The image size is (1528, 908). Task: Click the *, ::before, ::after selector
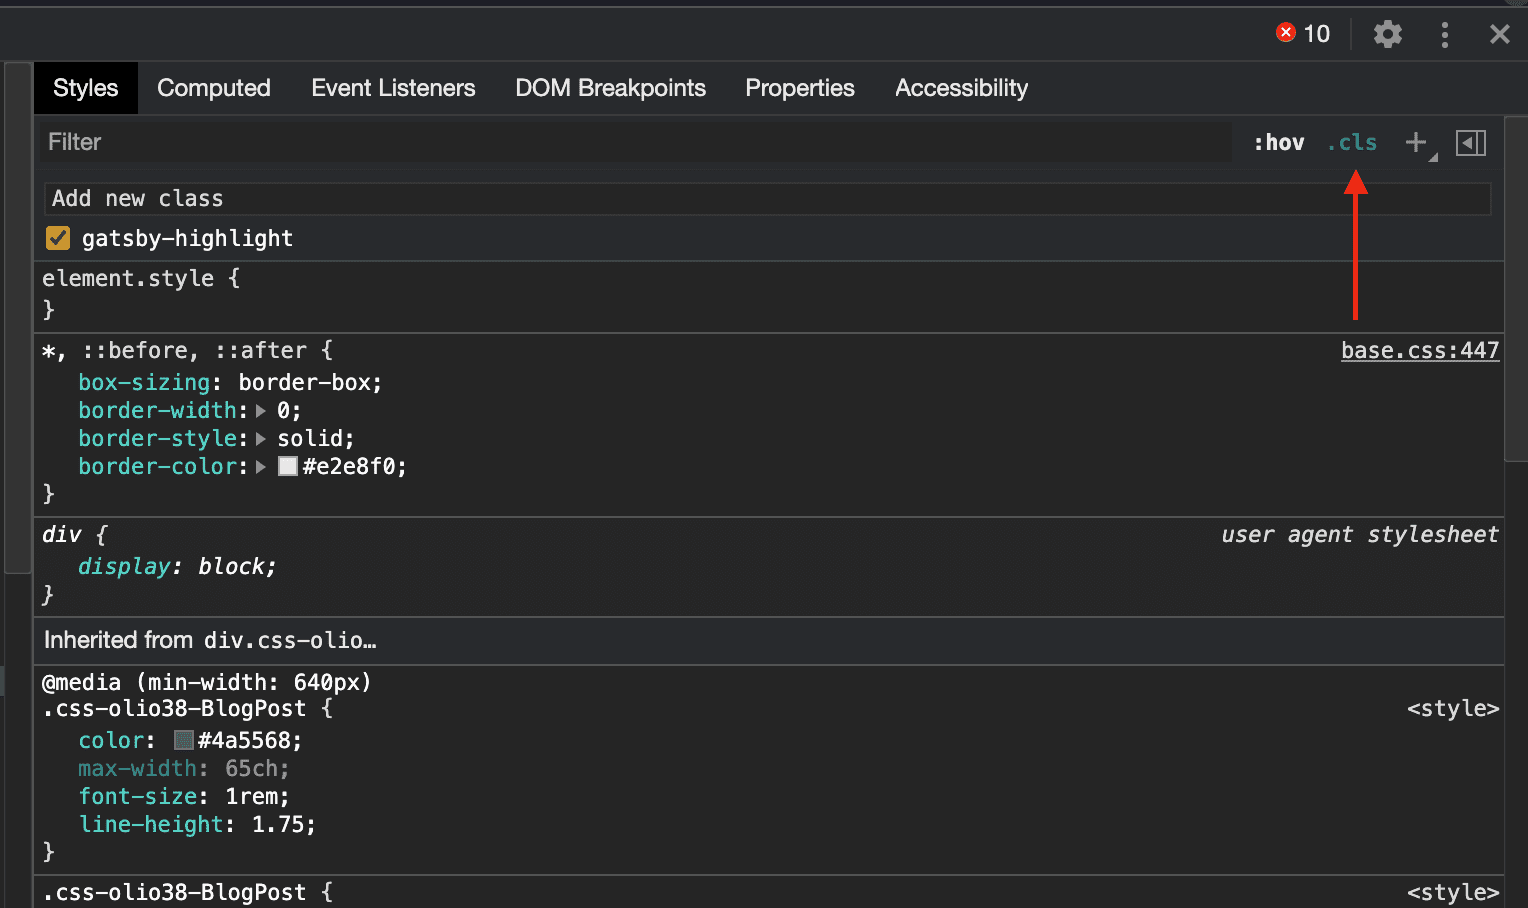[175, 350]
